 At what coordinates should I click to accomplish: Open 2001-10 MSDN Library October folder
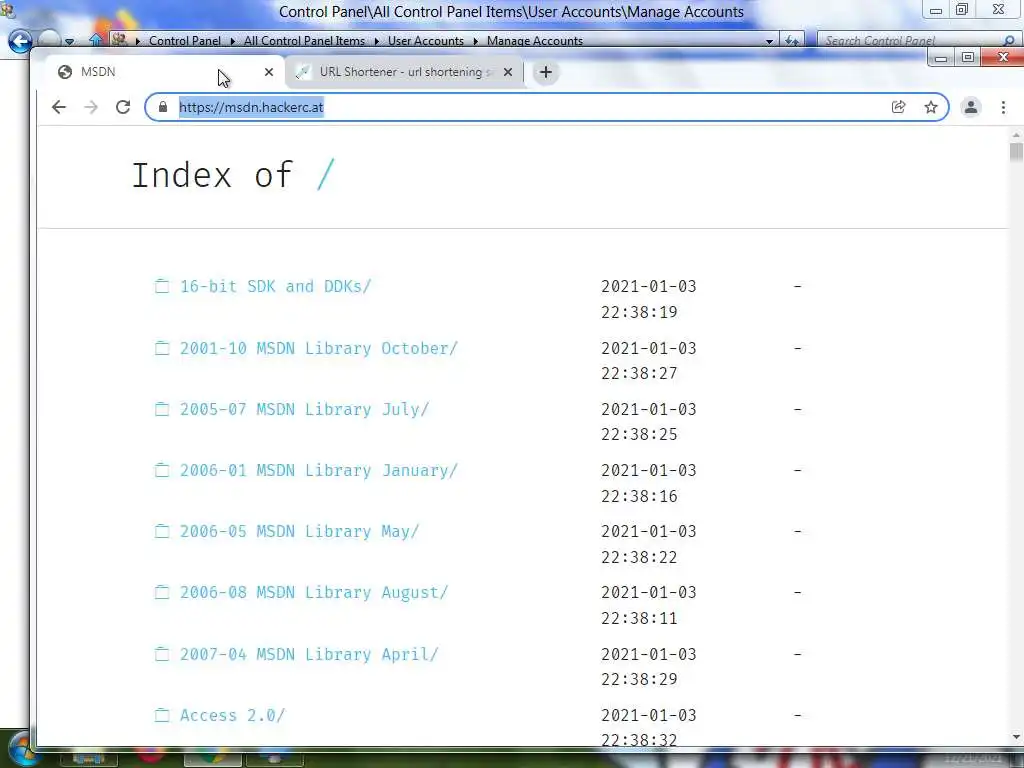coord(319,348)
